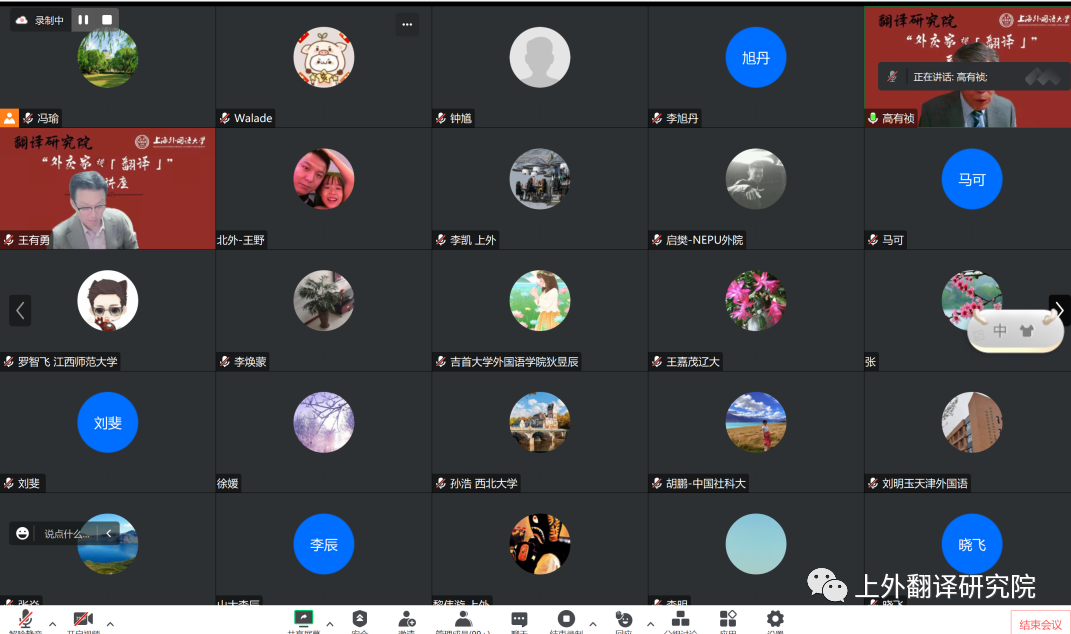Click name label 胡鹏-中国社科大
Screen dimensions: 1071x634
pyautogui.click(x=706, y=483)
